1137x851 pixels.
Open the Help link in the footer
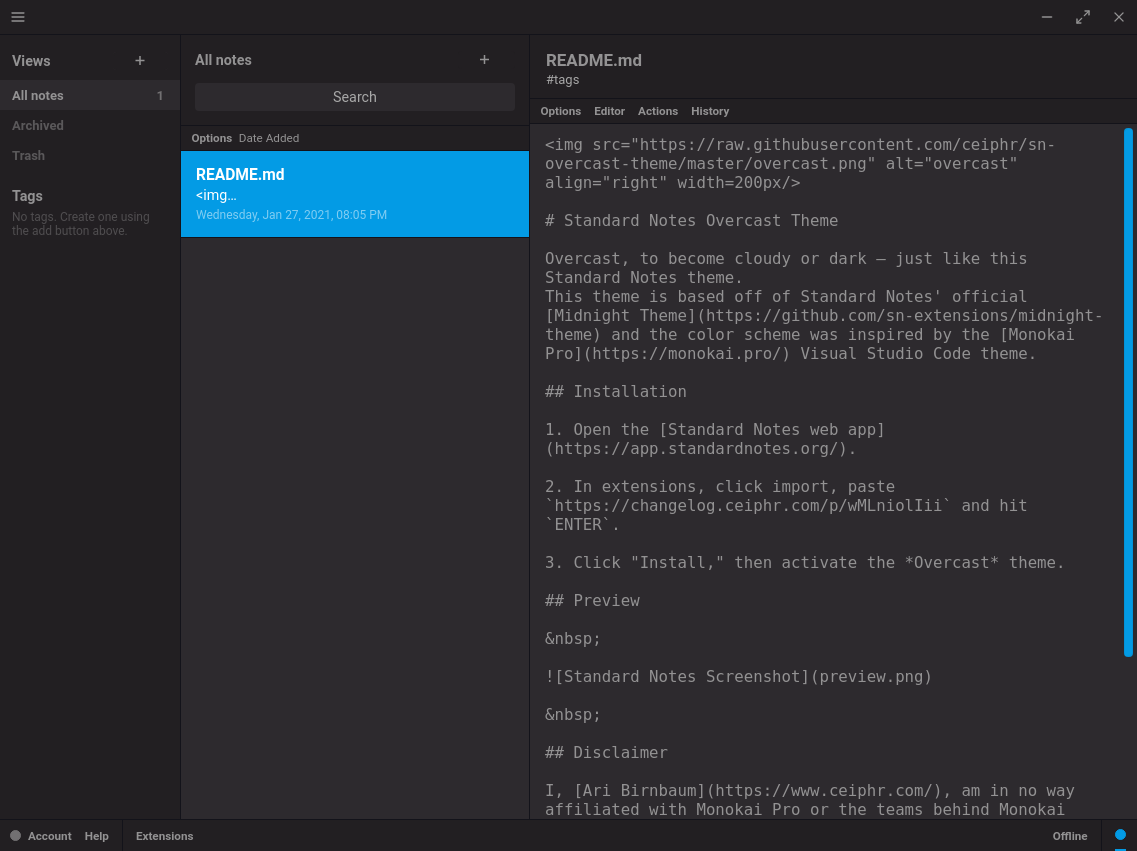coord(96,836)
